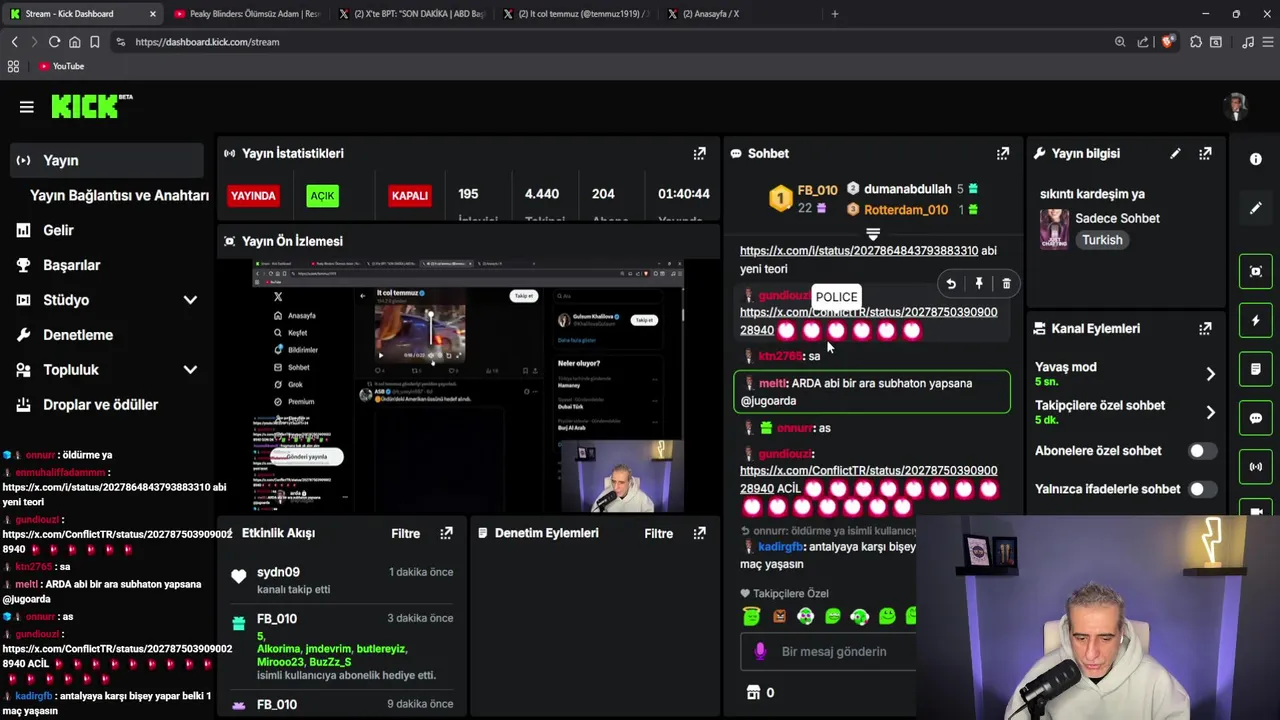Open a new browser tab
The width and height of the screenshot is (1280, 720).
click(x=835, y=14)
